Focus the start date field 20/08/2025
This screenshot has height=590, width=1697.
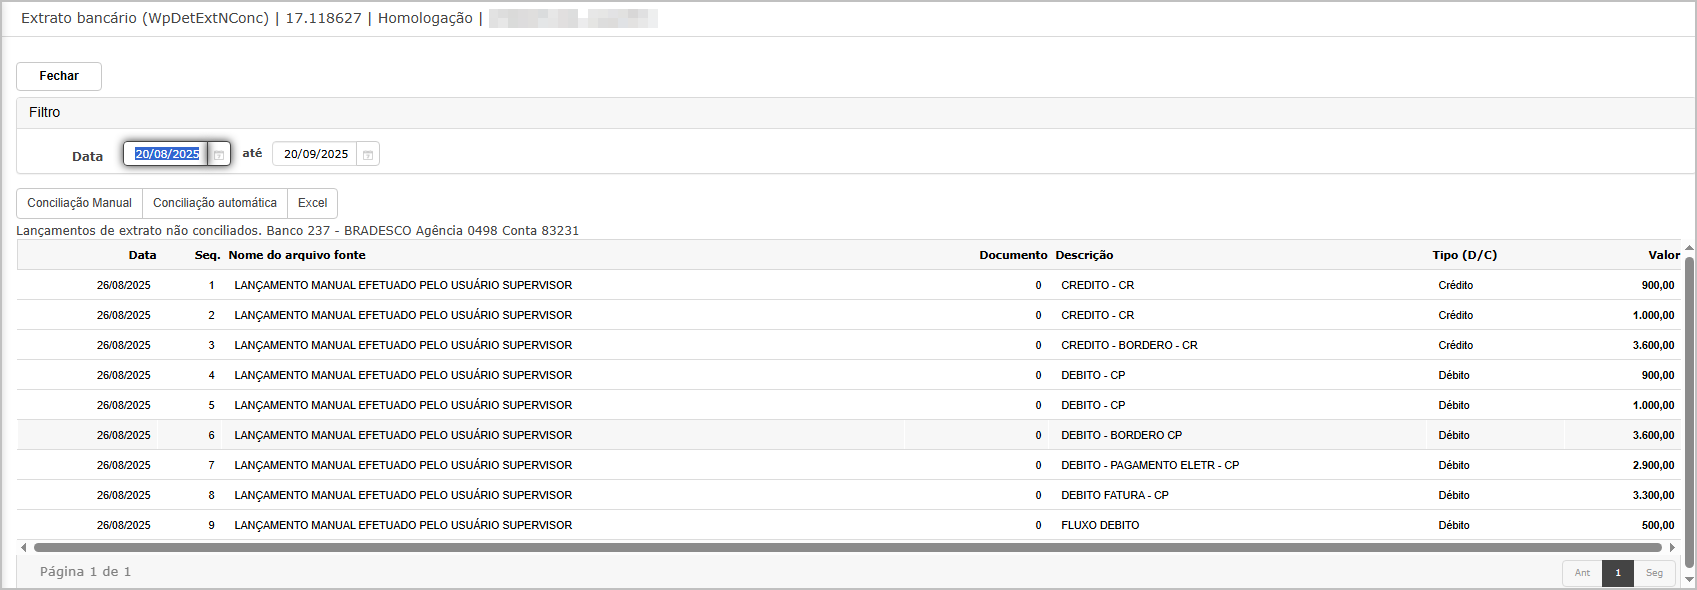(166, 154)
